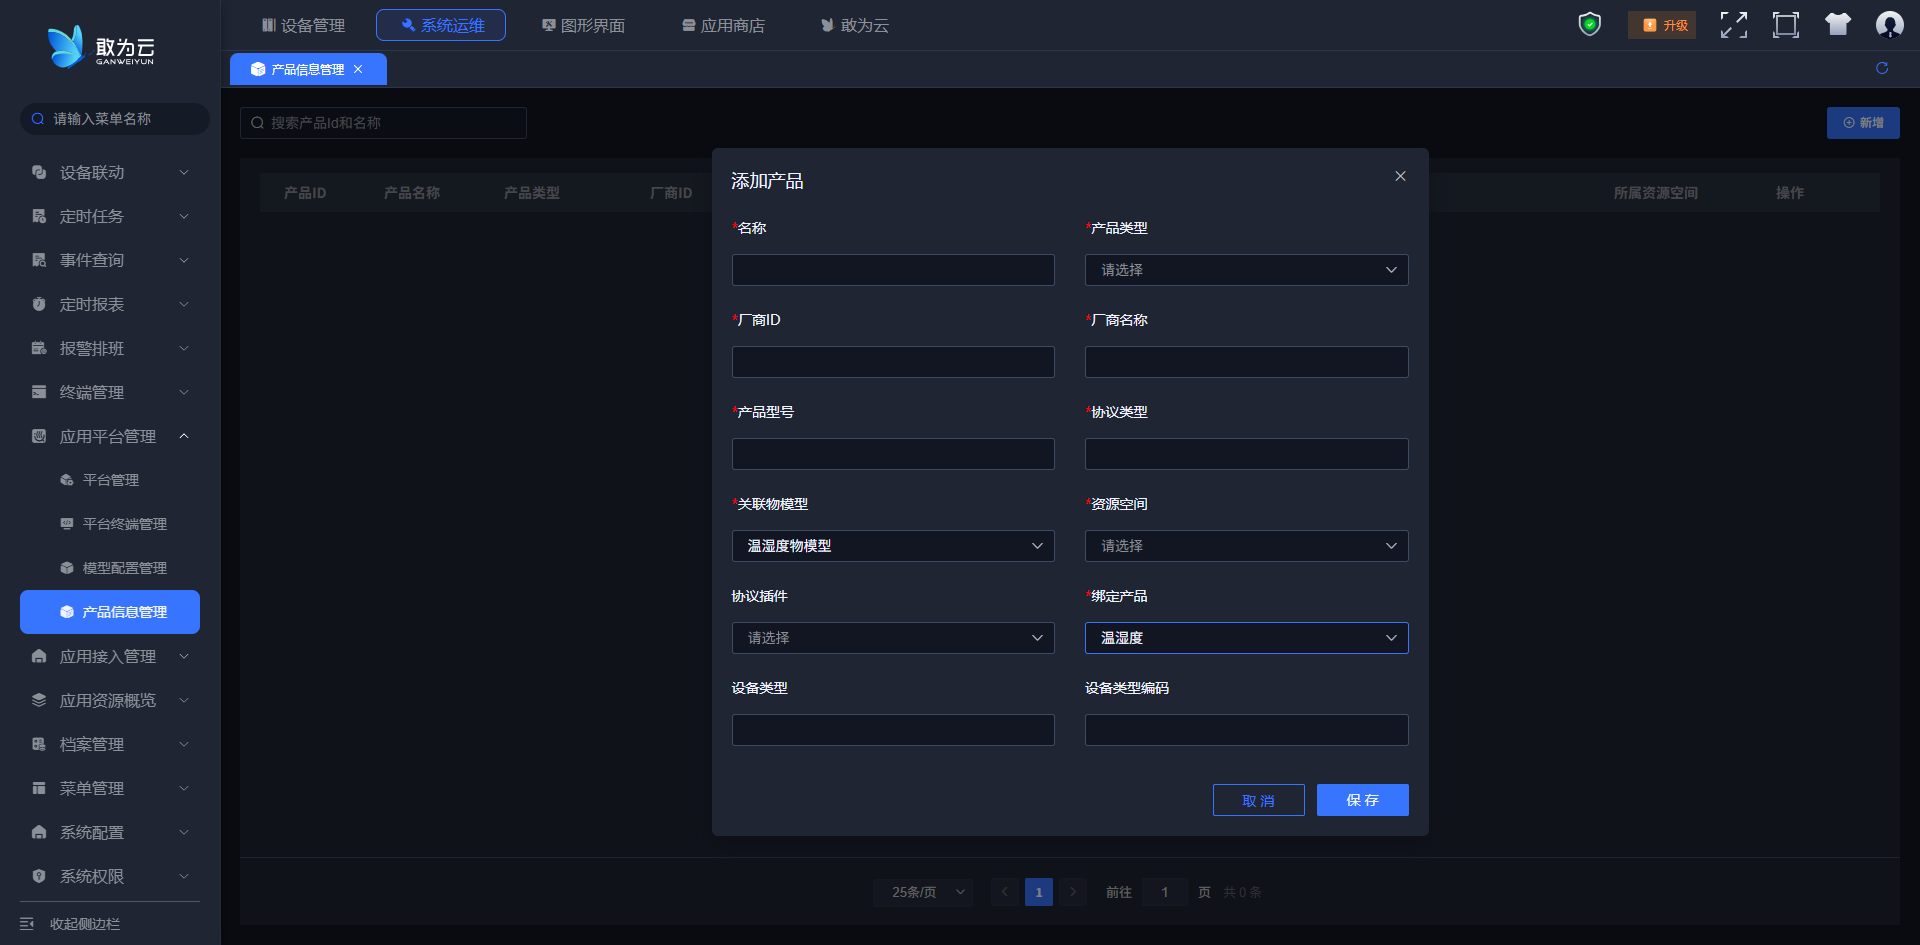Switch to 设备管理 top menu
The height and width of the screenshot is (945, 1920).
click(303, 25)
